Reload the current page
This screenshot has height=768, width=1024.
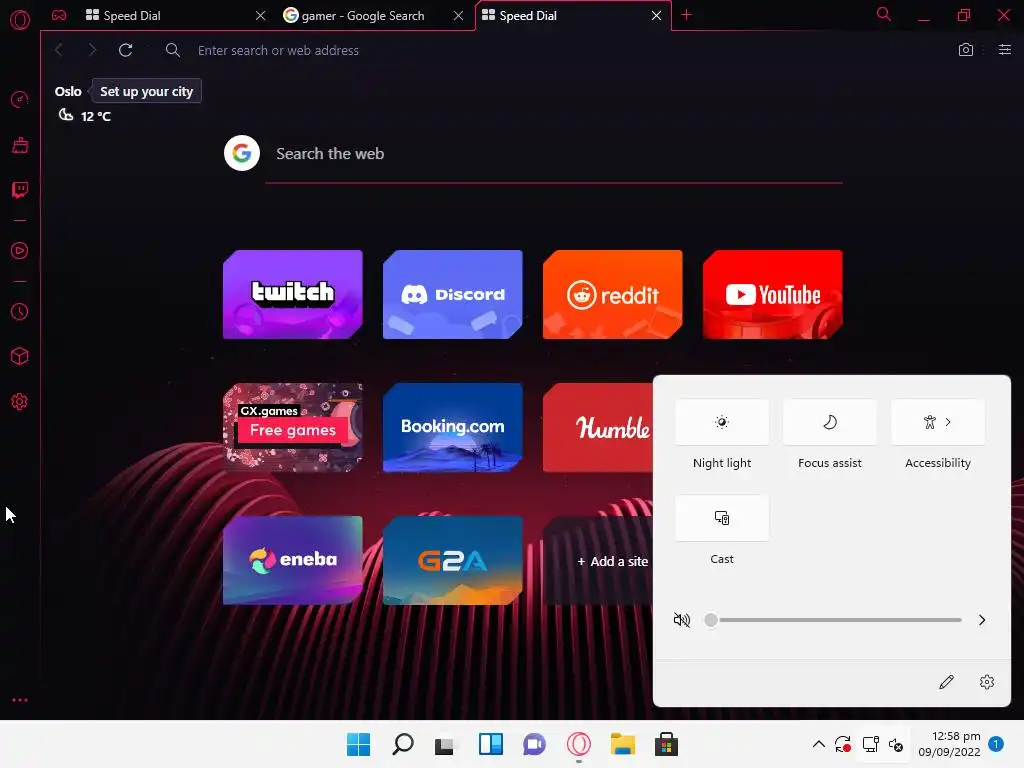click(x=125, y=50)
